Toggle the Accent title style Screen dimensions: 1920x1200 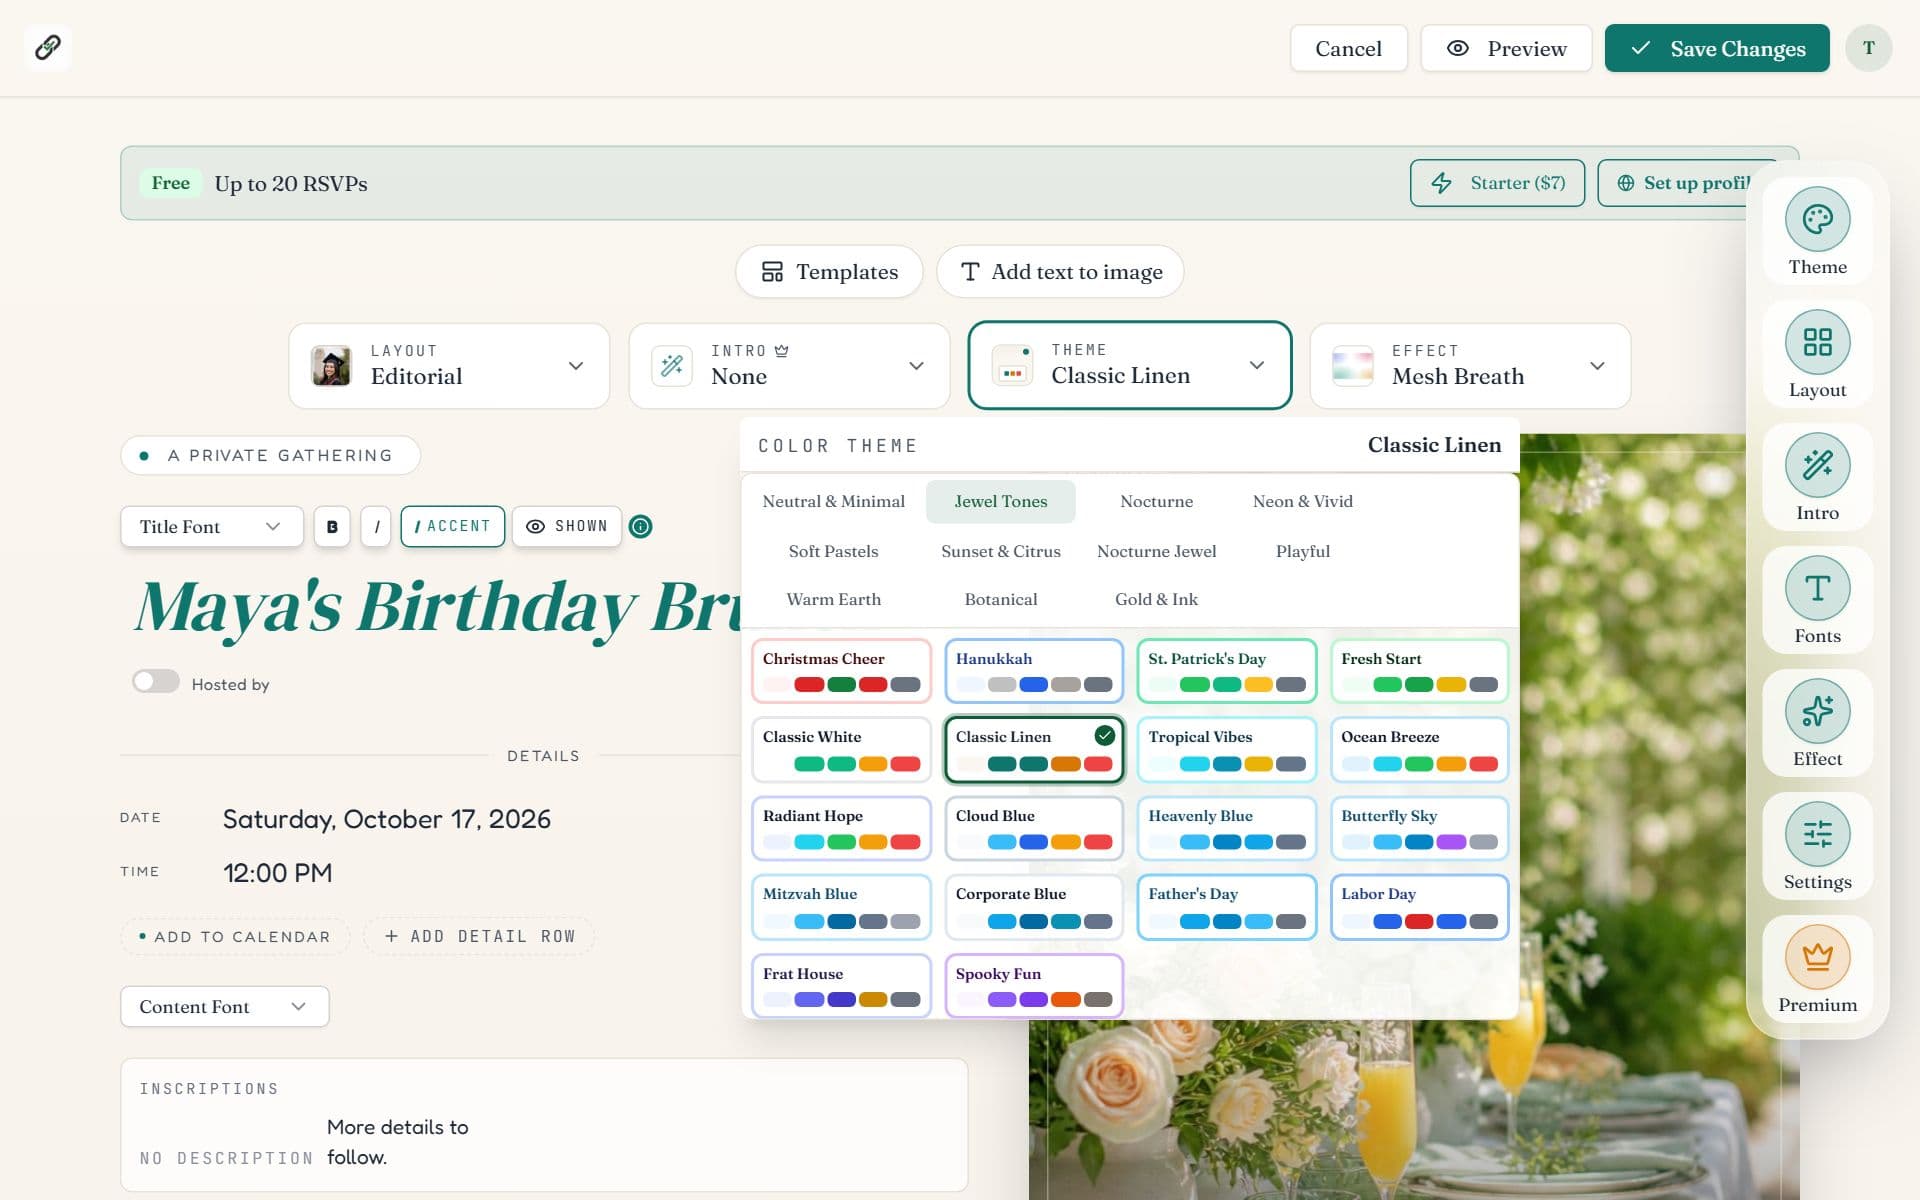[453, 526]
